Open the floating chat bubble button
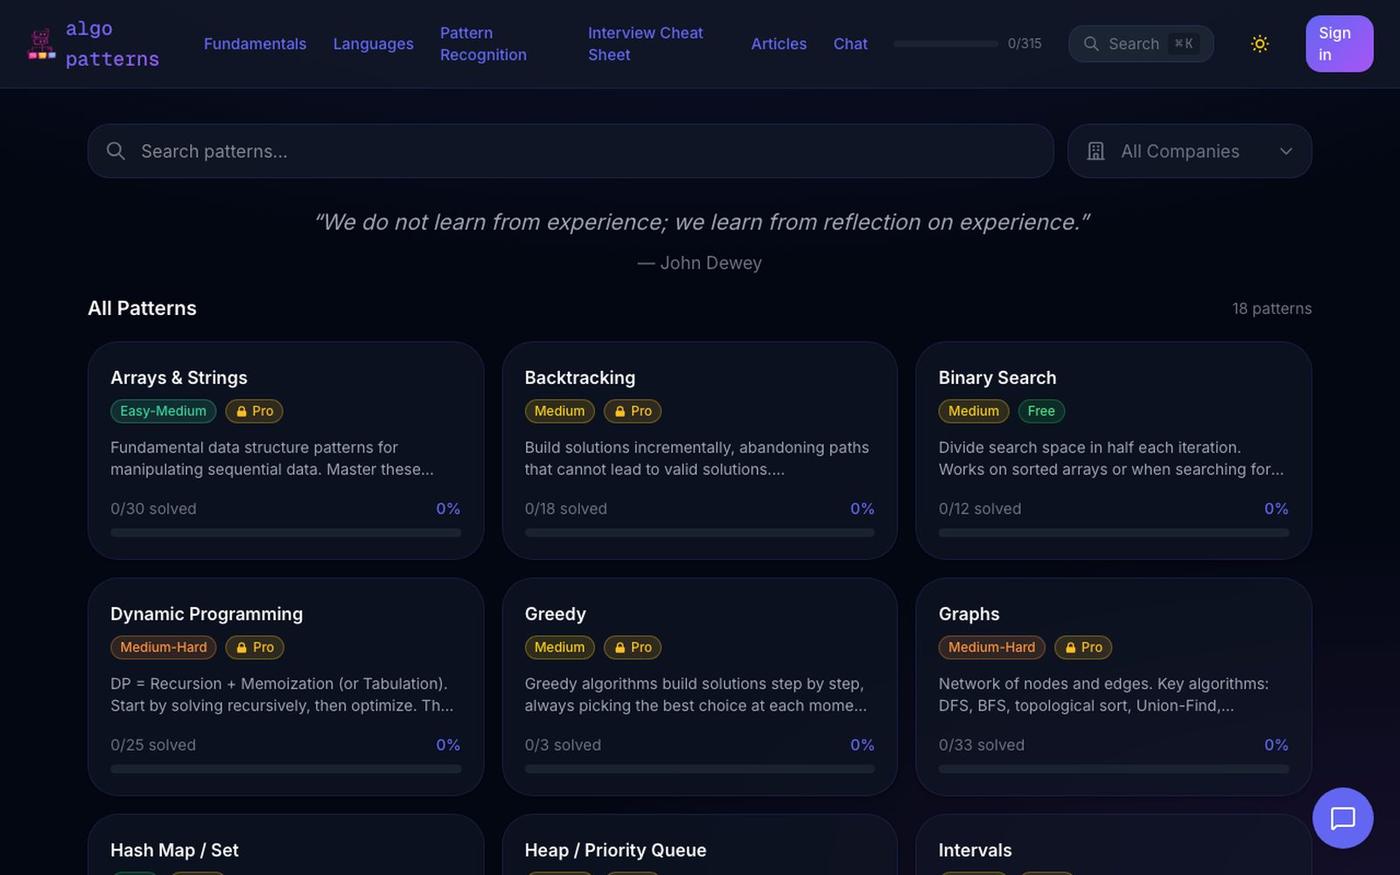Viewport: 1400px width, 875px height. pos(1342,818)
